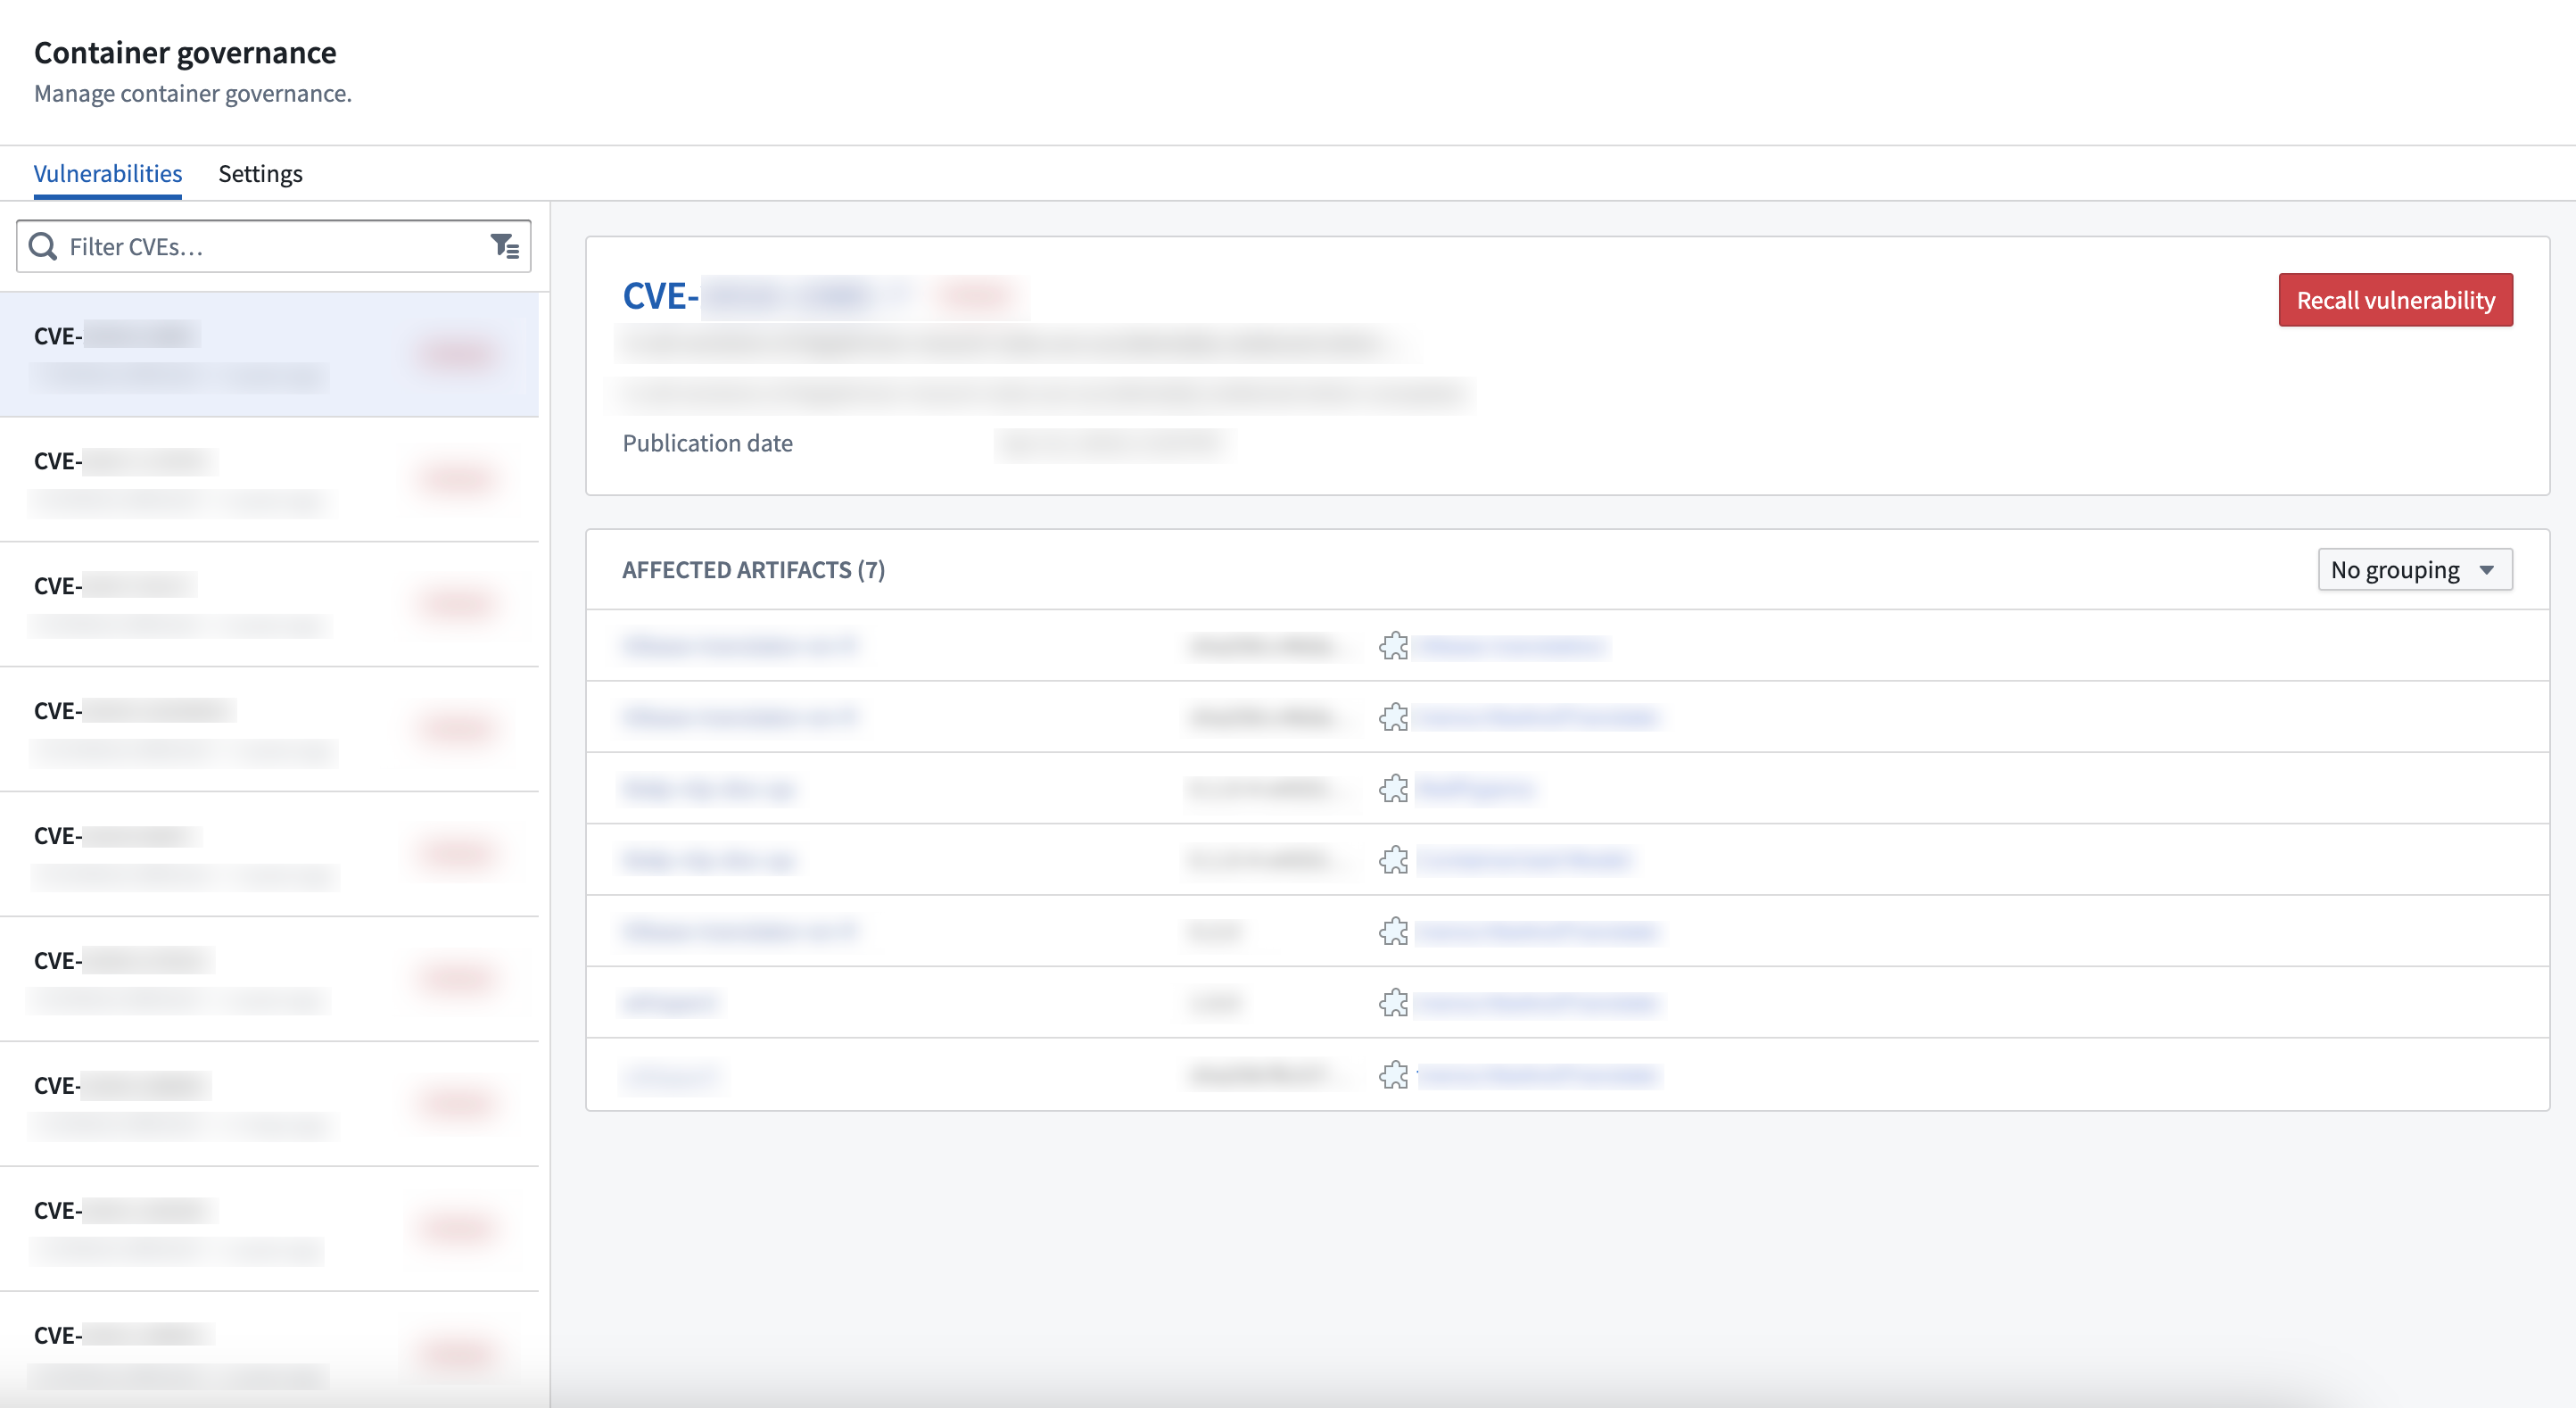Click the Recall vulnerability button
The height and width of the screenshot is (1408, 2576).
pyautogui.click(x=2396, y=298)
